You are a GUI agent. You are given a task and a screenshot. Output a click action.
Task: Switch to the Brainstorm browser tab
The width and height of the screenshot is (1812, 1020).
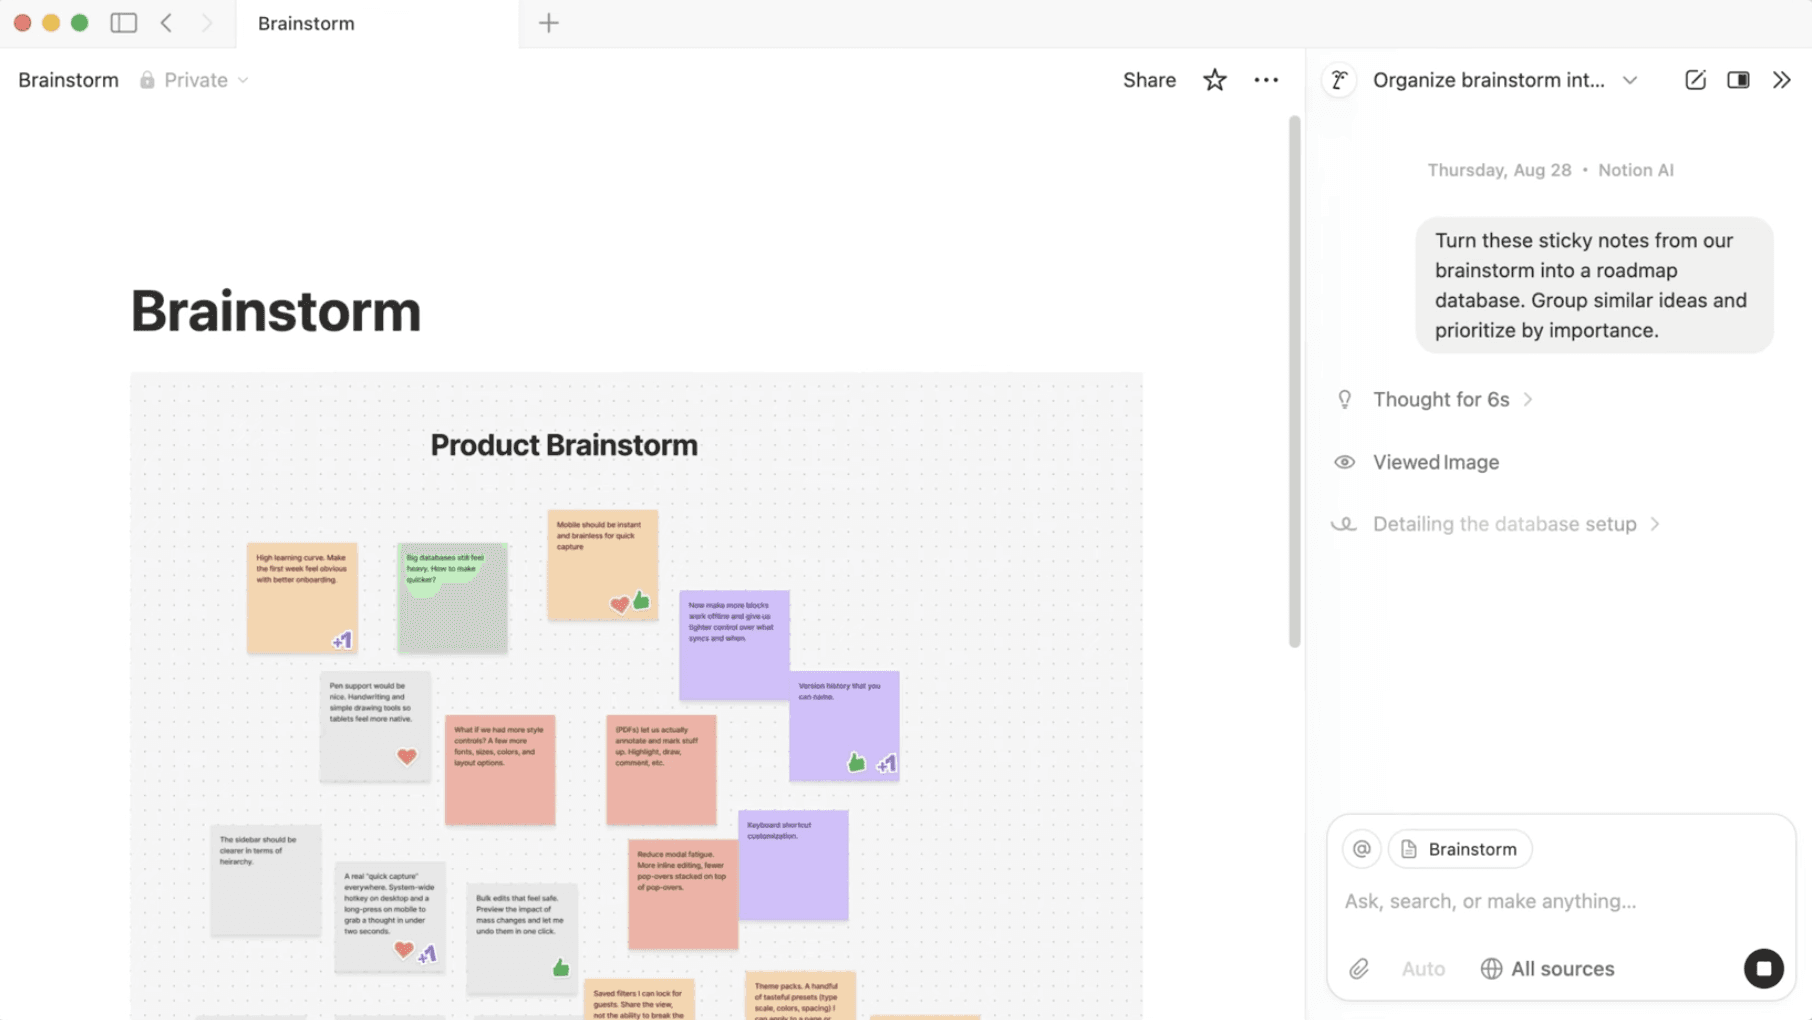pos(305,23)
